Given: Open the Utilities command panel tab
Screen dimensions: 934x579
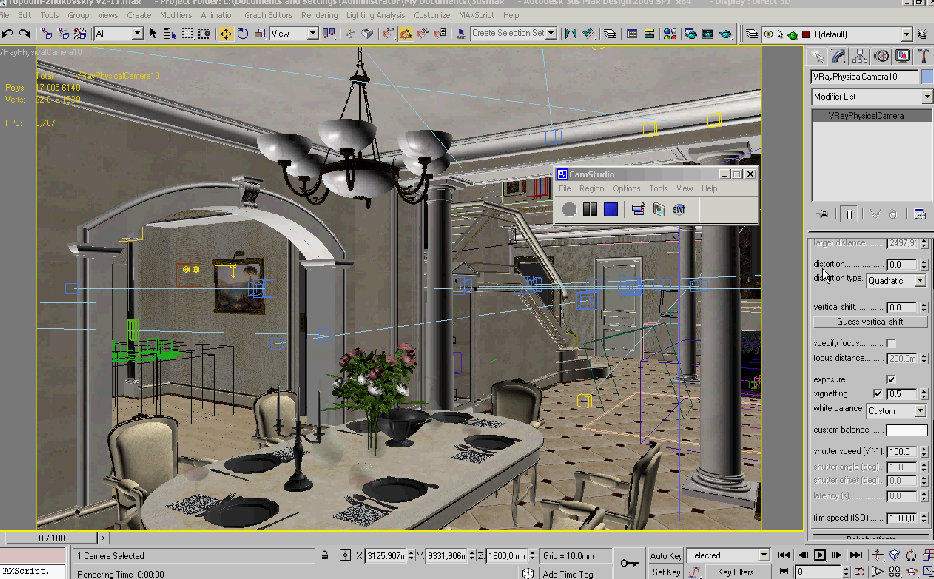Looking at the screenshot, I should point(924,57).
